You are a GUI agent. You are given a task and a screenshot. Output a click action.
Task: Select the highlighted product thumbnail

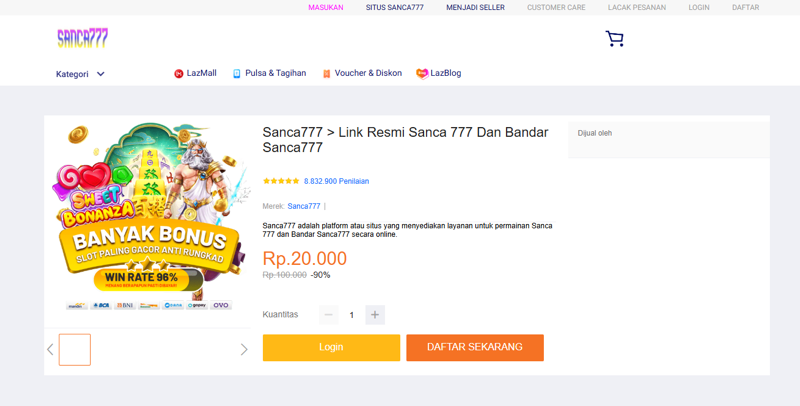(75, 350)
